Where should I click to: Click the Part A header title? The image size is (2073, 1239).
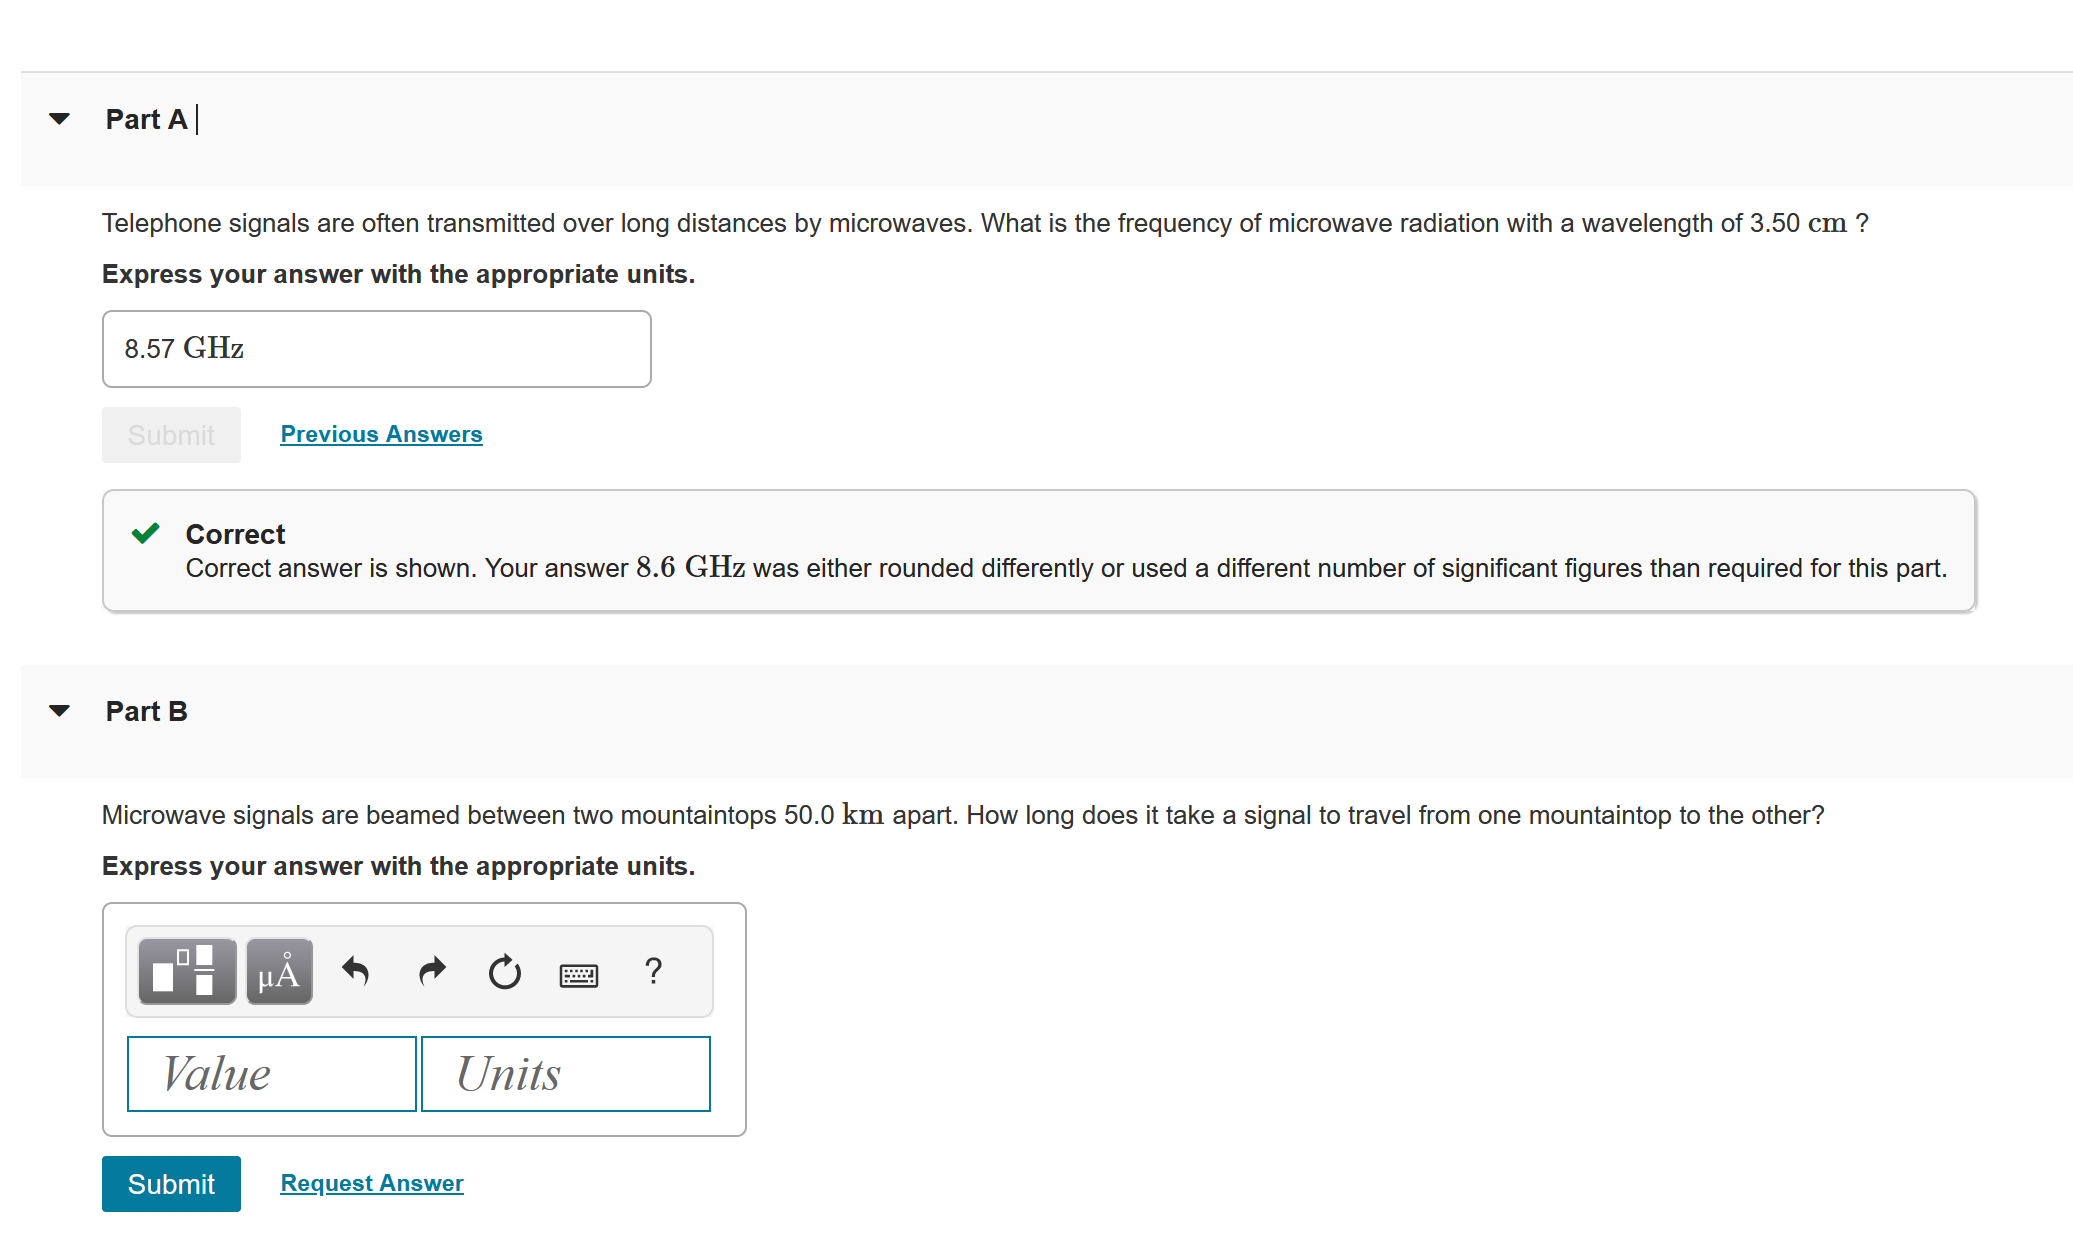[x=147, y=119]
